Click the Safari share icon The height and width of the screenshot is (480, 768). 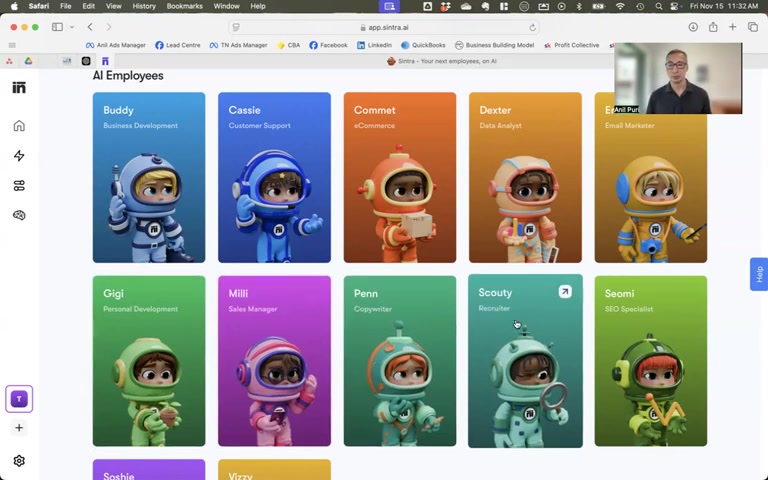713,27
